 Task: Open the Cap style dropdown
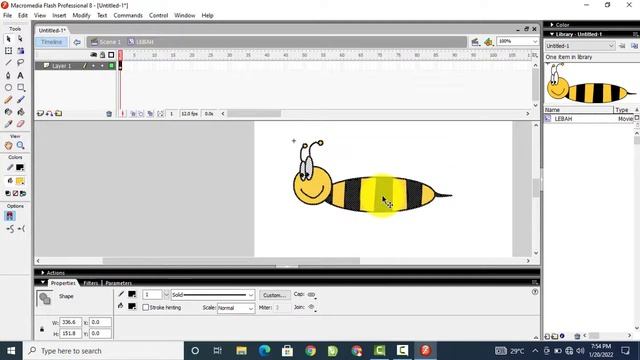(312, 295)
